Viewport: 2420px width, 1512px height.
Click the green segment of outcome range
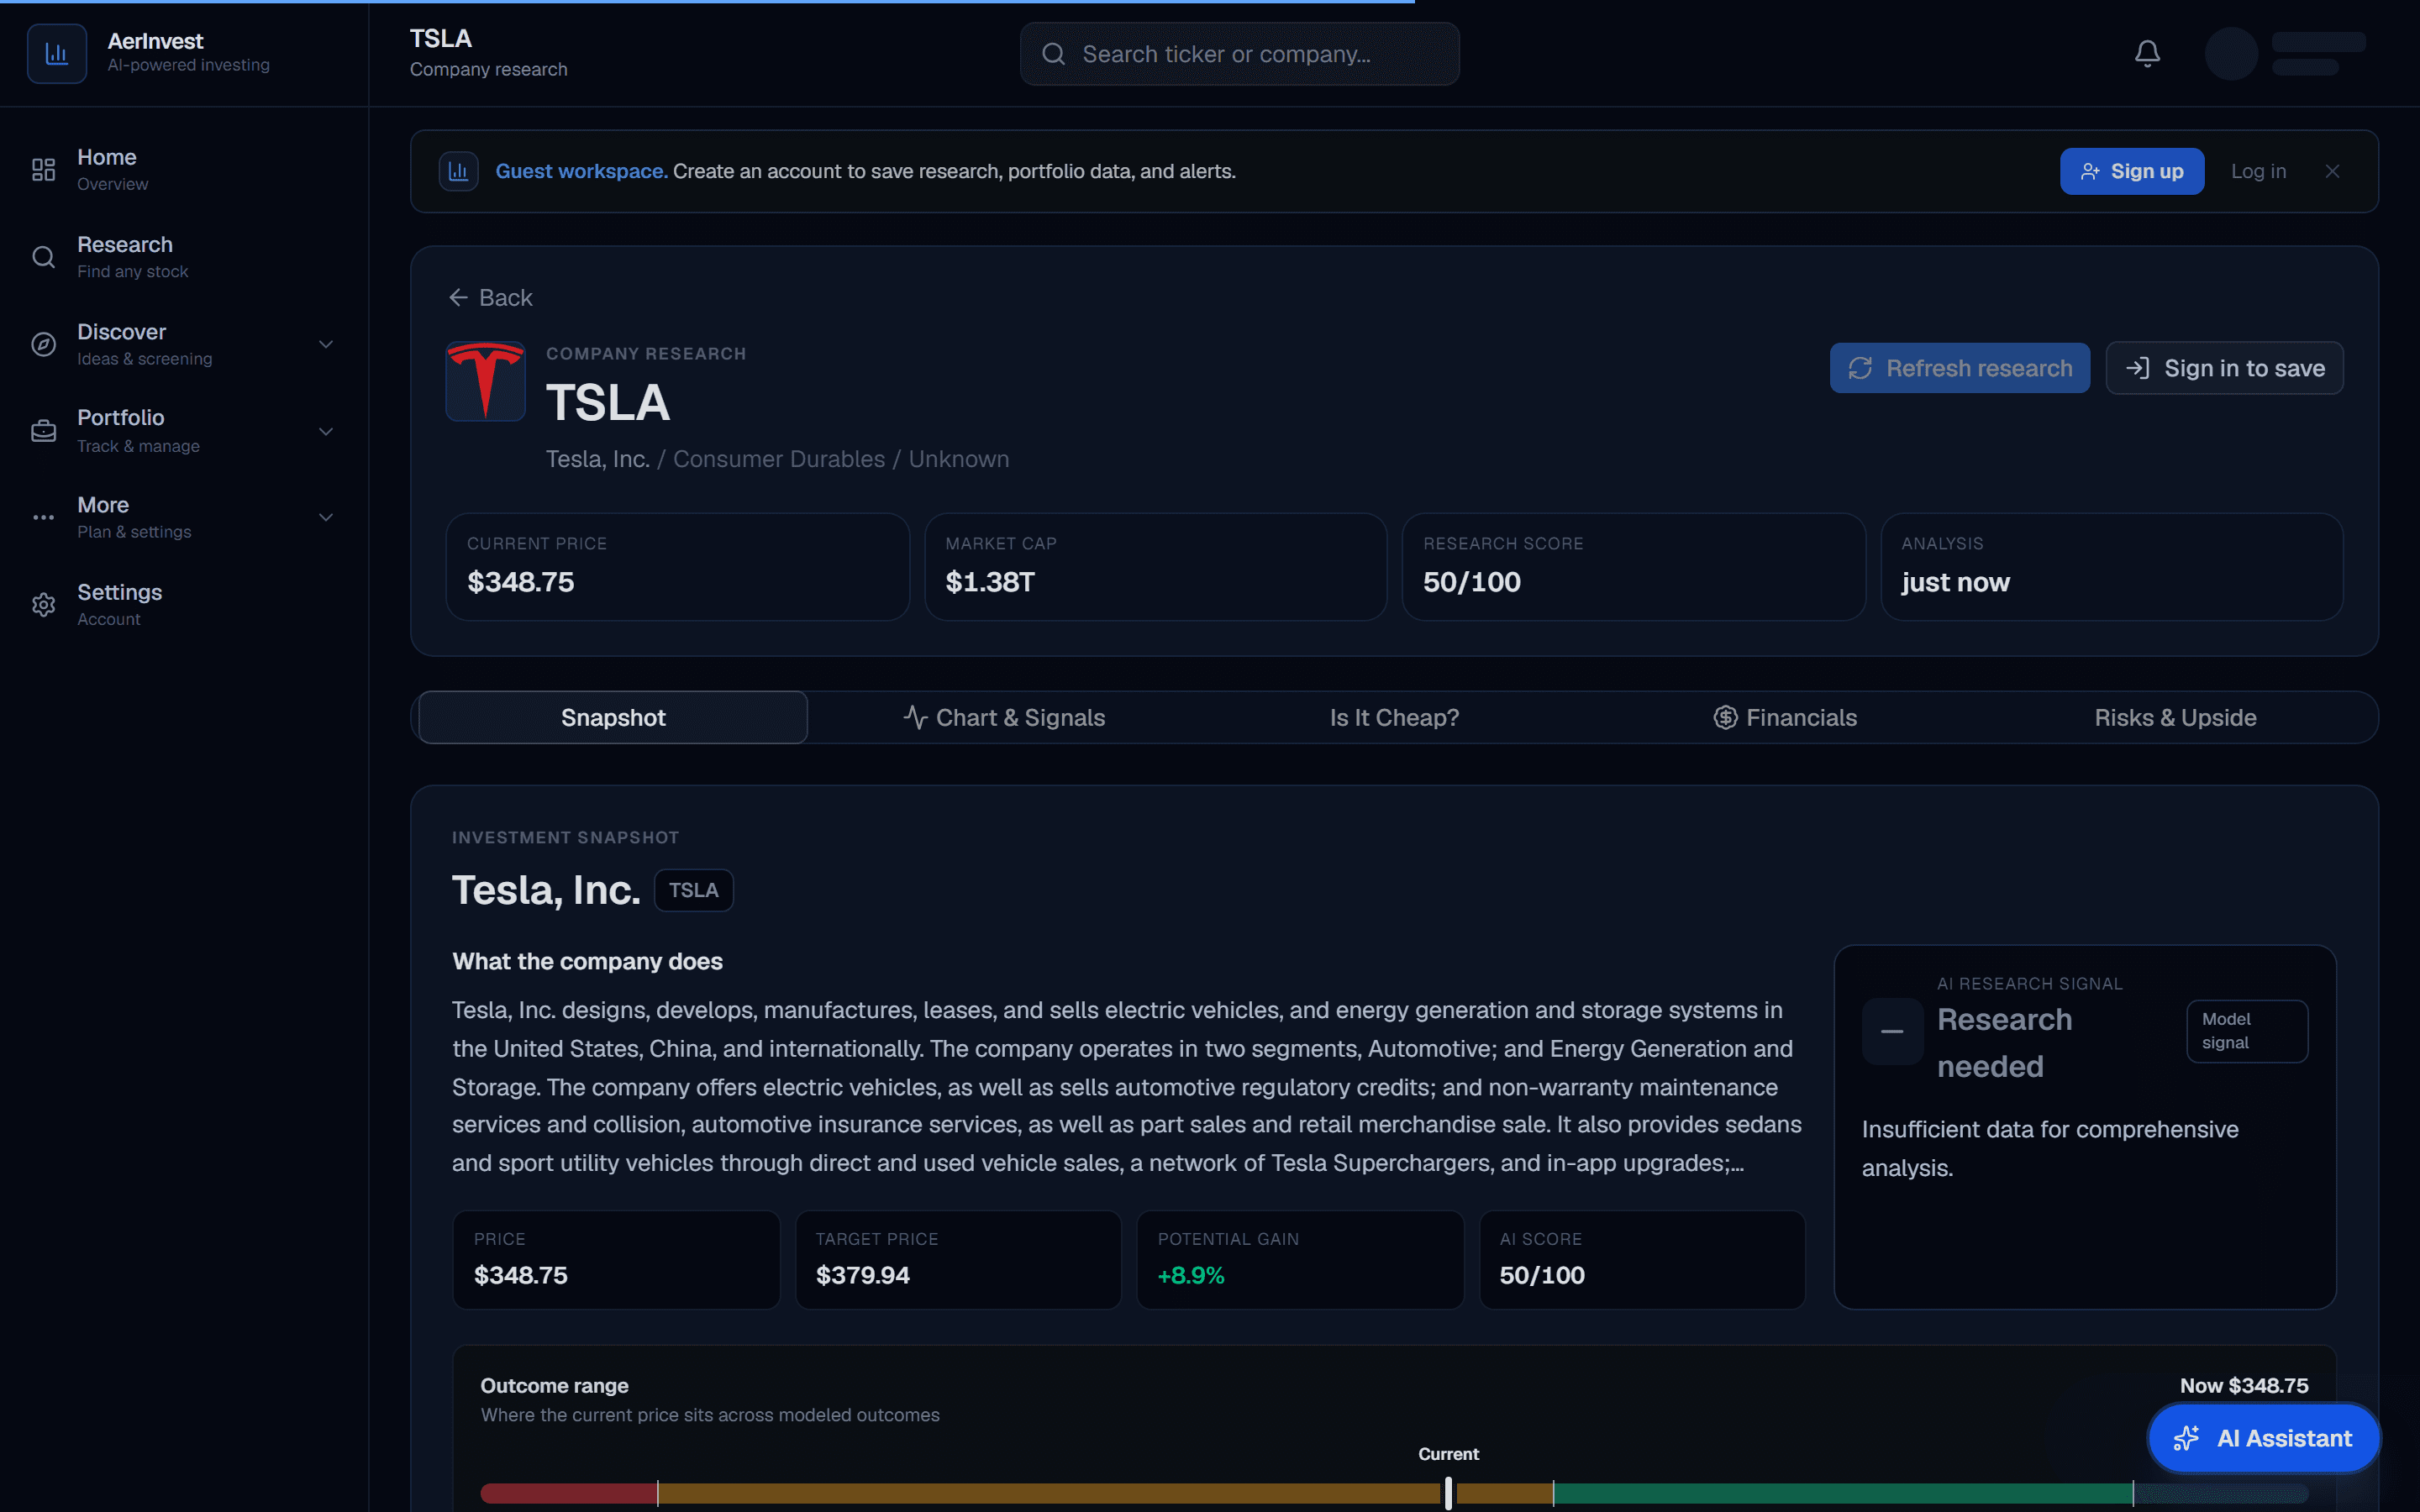coord(1842,1493)
